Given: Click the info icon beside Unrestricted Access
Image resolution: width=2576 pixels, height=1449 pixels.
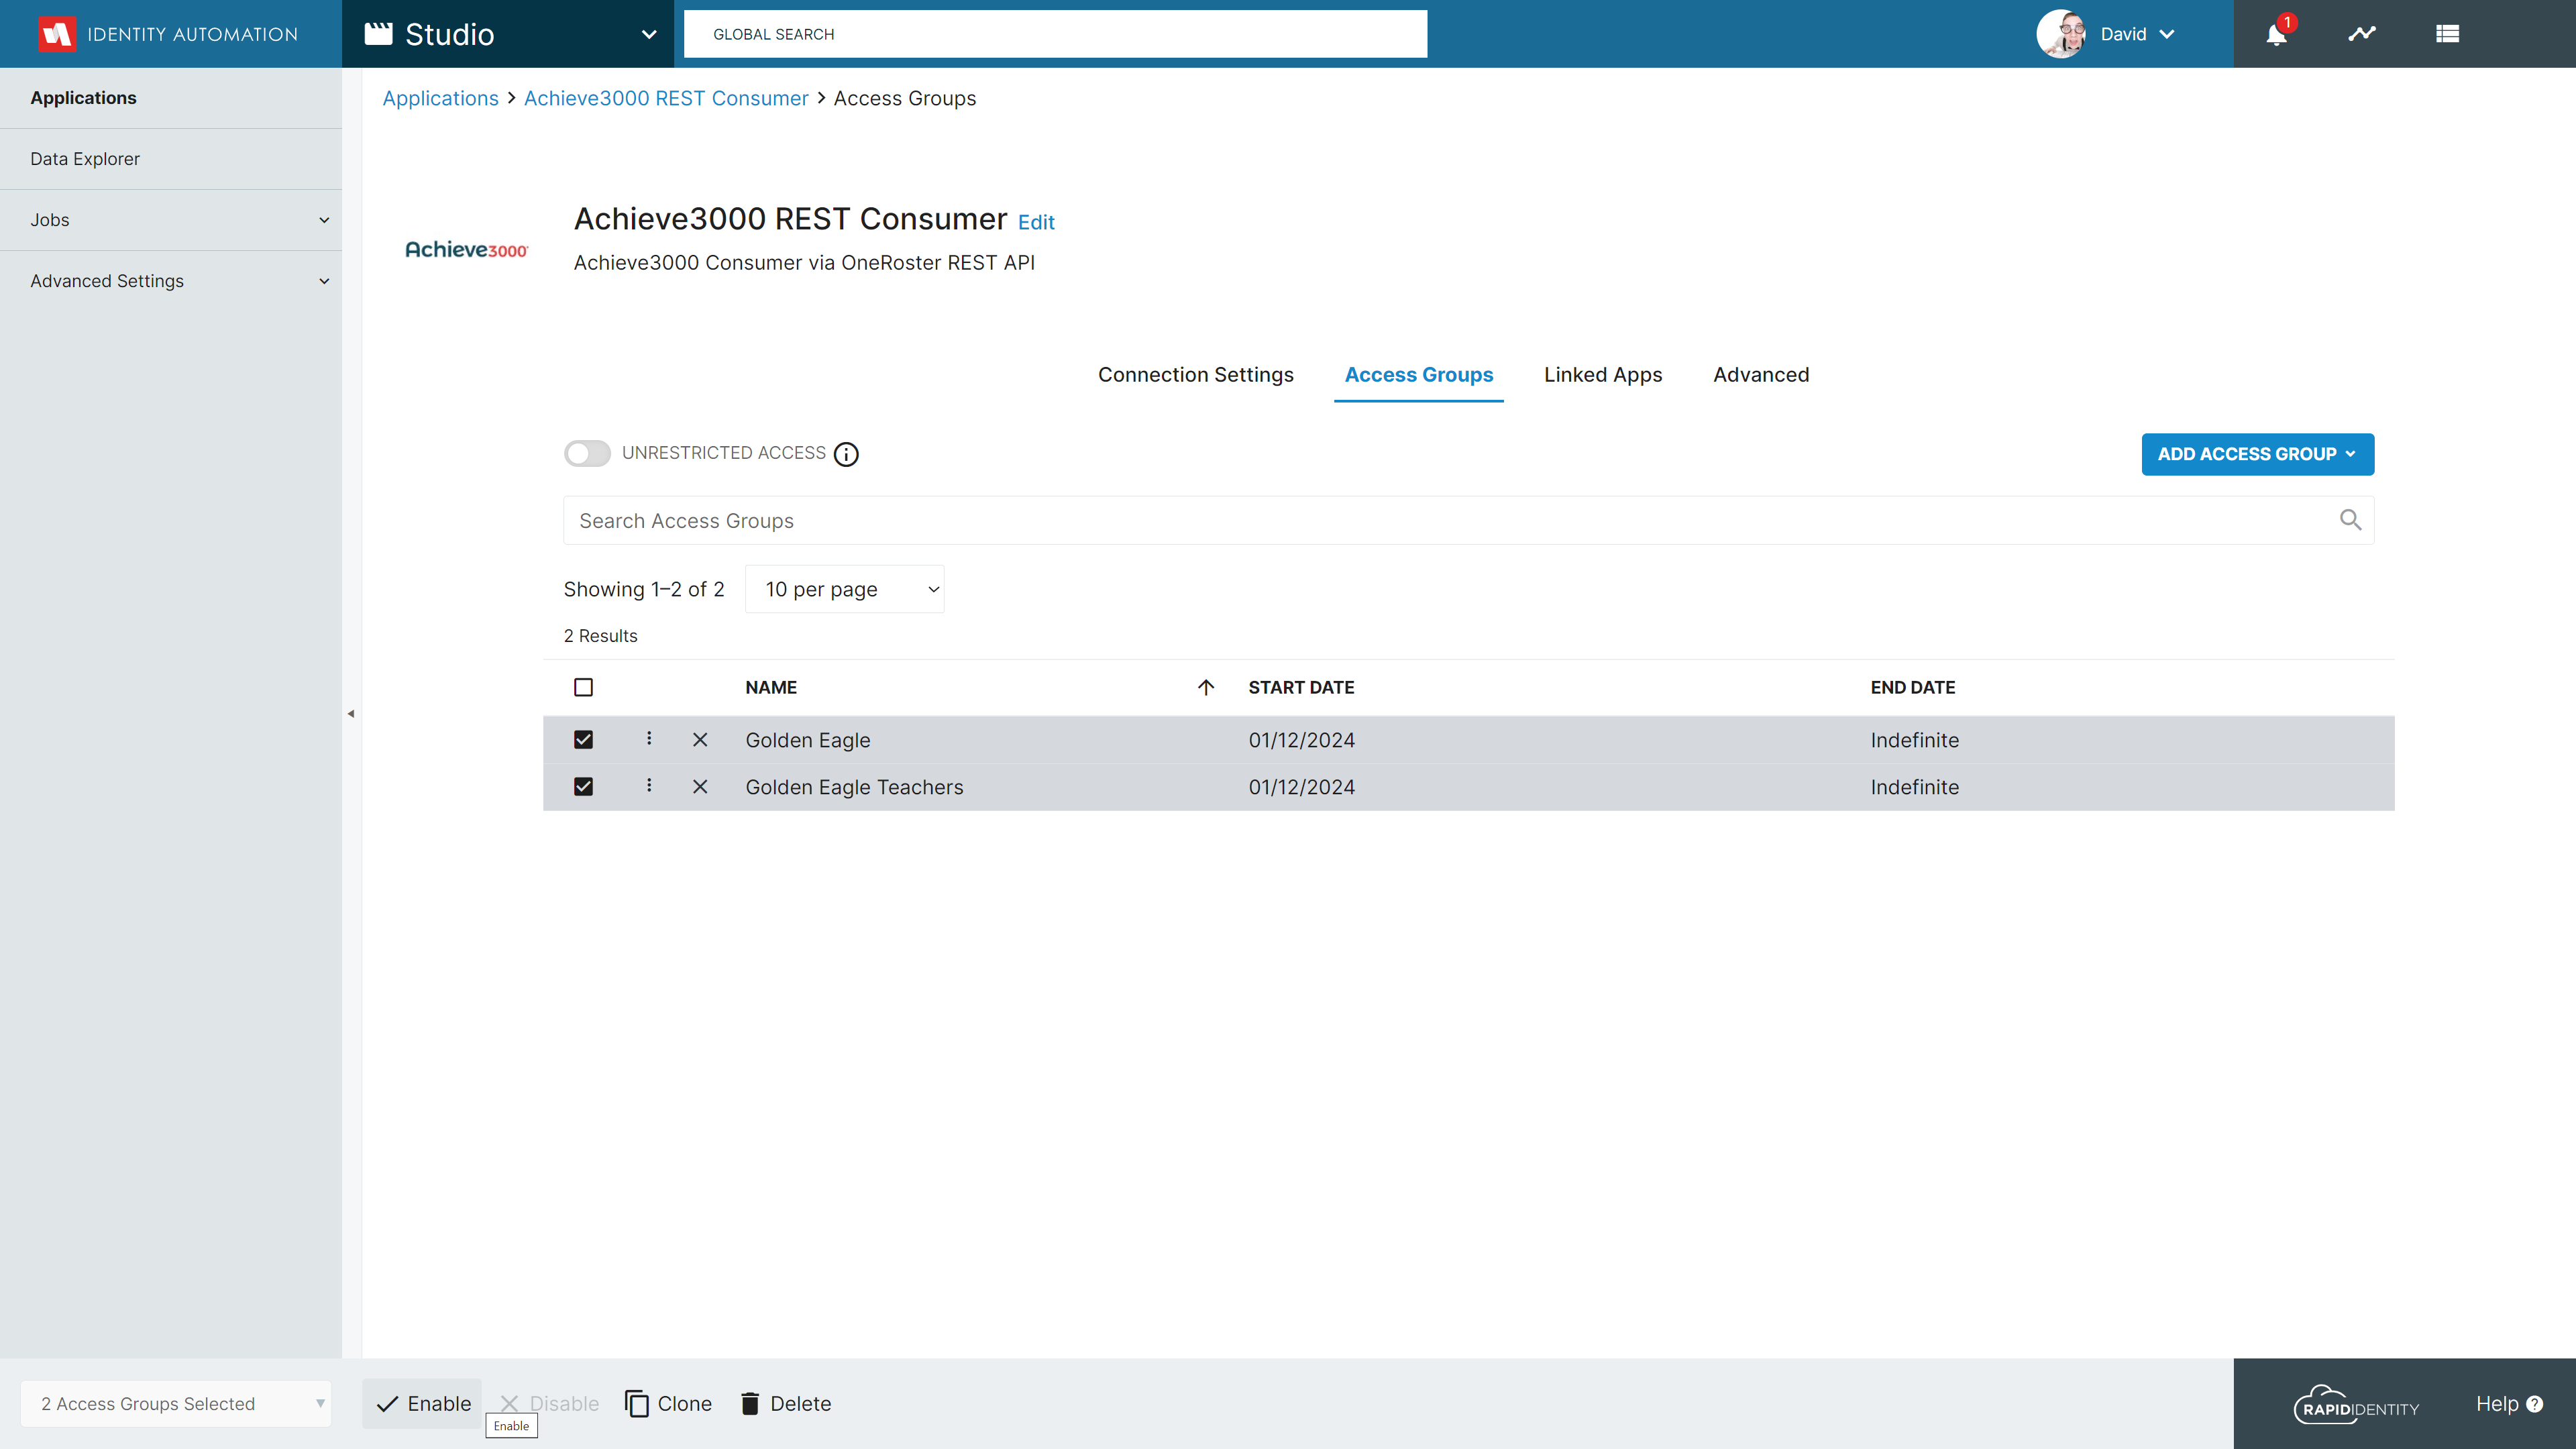Looking at the screenshot, I should pyautogui.click(x=846, y=454).
